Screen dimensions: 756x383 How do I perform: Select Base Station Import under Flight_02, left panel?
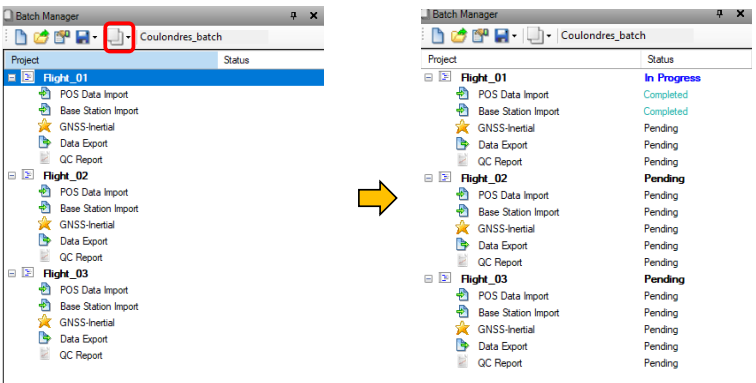point(99,208)
